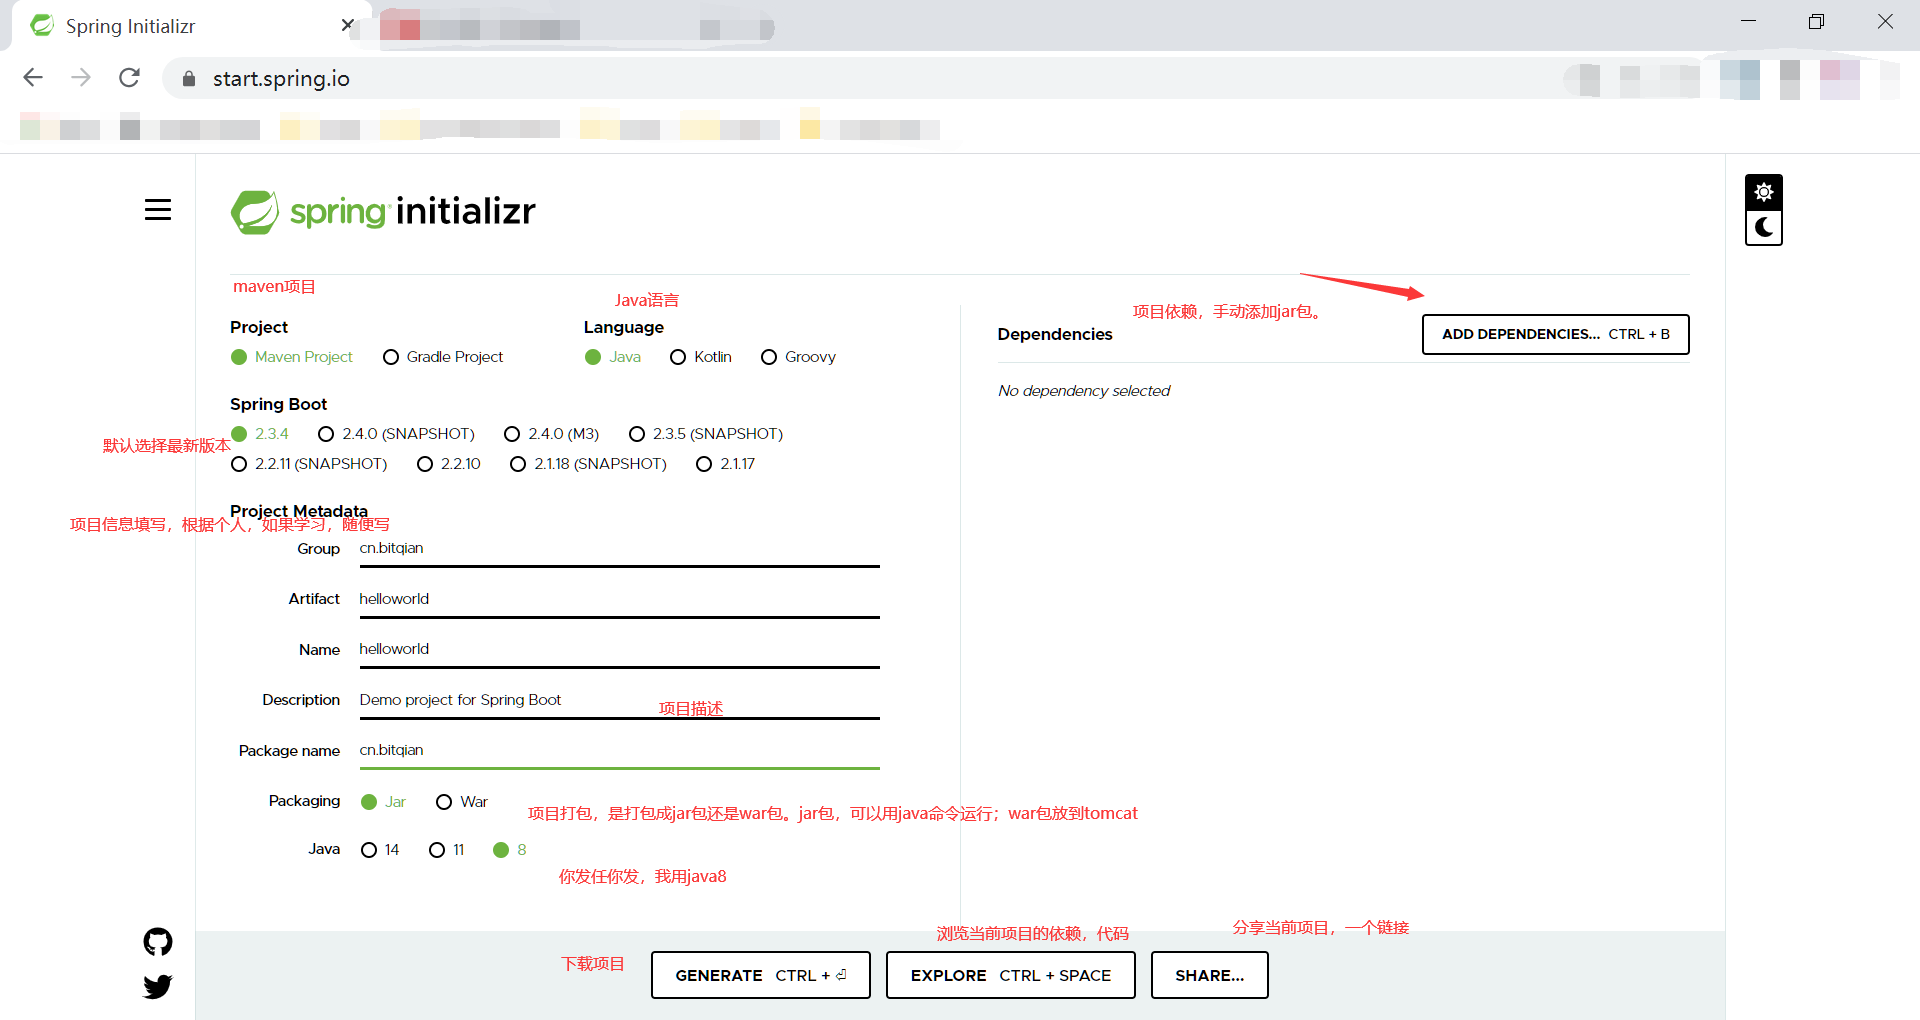Screen dimensions: 1920x1020
Task: Click the Generate button
Action: tap(760, 975)
